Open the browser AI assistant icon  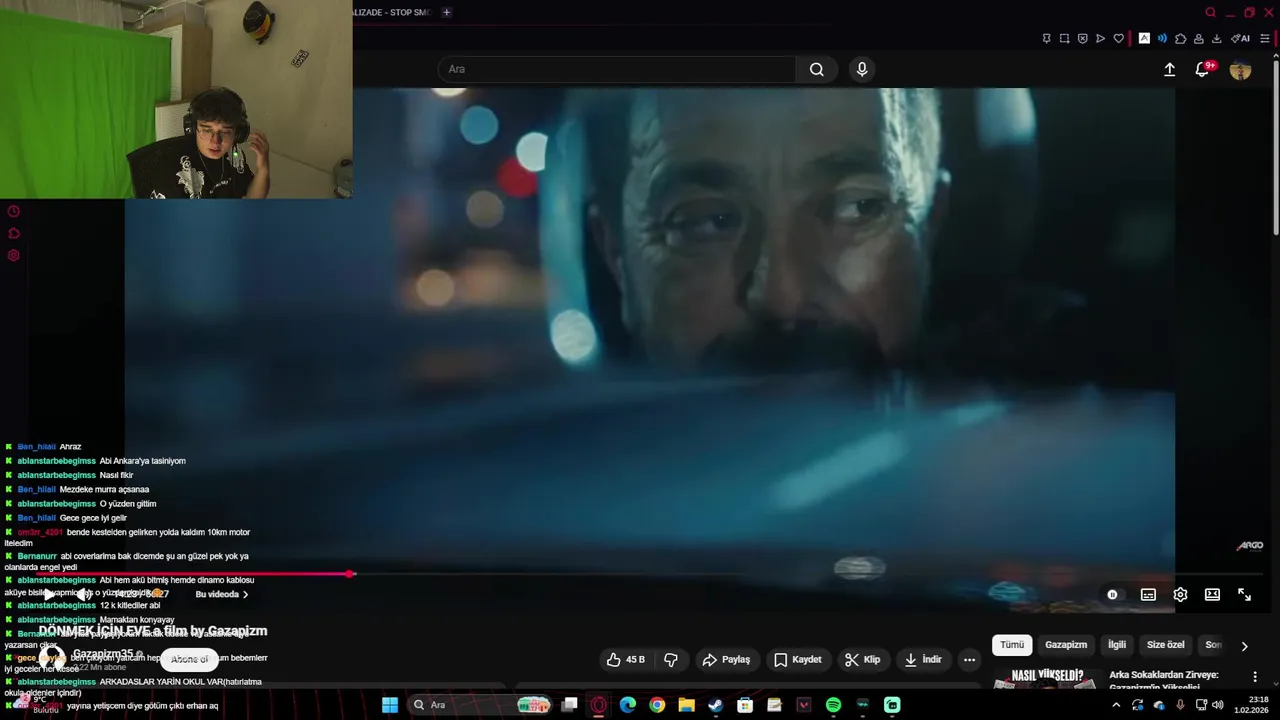tap(1240, 39)
